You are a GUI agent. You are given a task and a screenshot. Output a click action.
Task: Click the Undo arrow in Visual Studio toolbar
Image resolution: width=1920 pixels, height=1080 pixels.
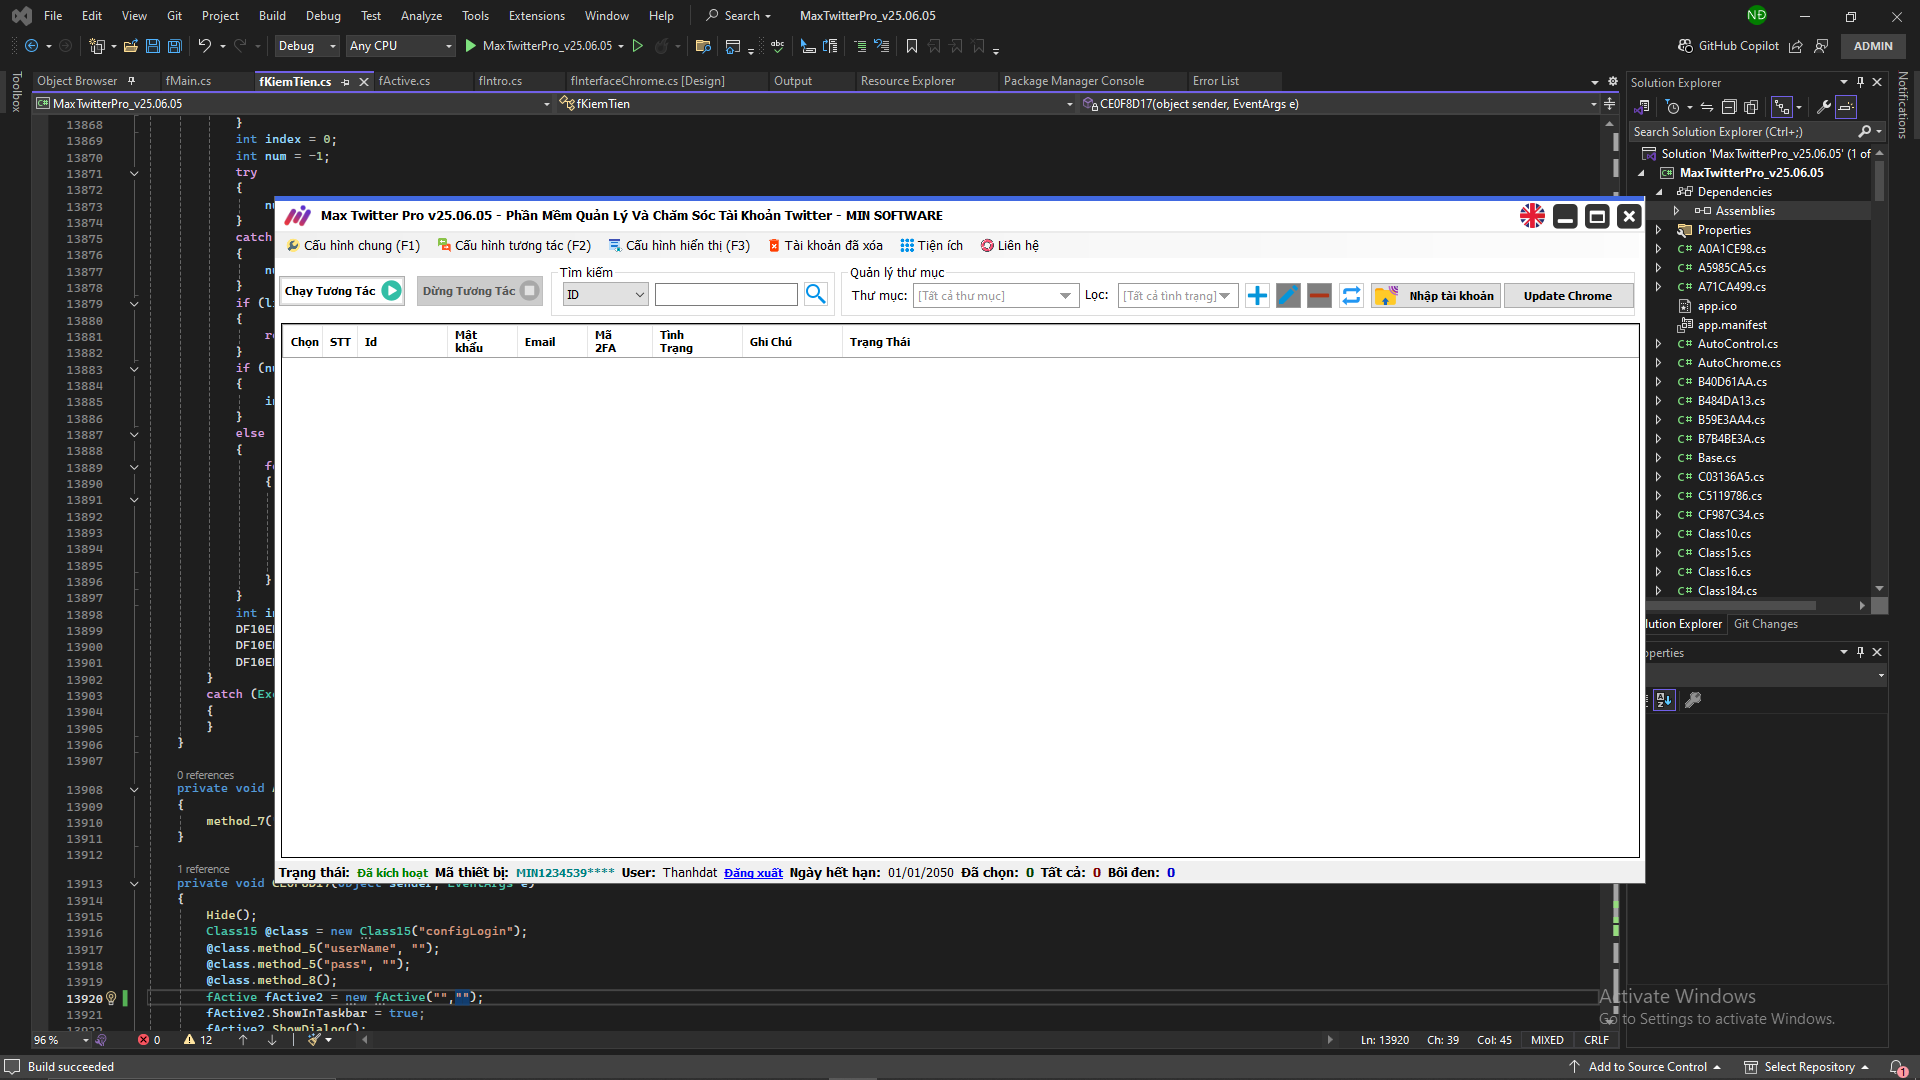pos(204,46)
